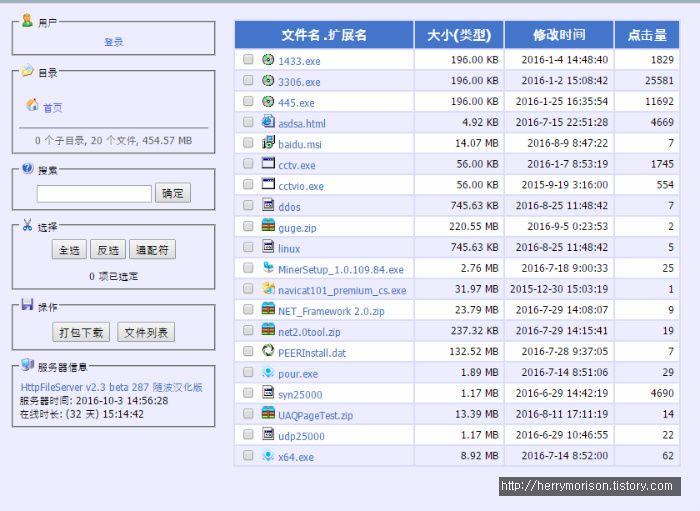Click the window icon beside cctvio.exe

click(268, 184)
